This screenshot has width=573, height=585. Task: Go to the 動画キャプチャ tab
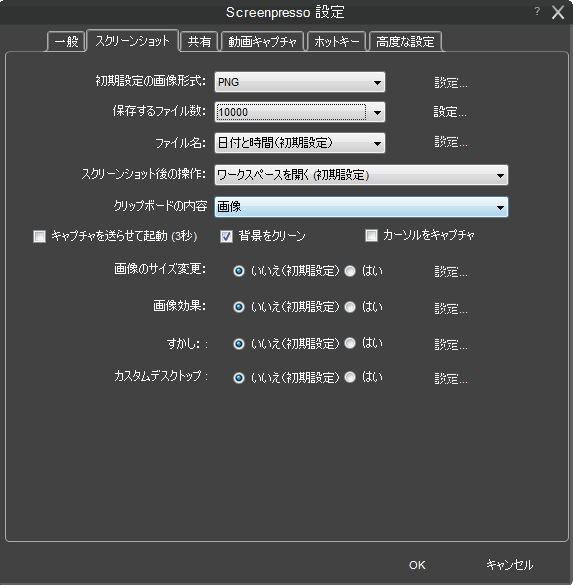tap(262, 41)
